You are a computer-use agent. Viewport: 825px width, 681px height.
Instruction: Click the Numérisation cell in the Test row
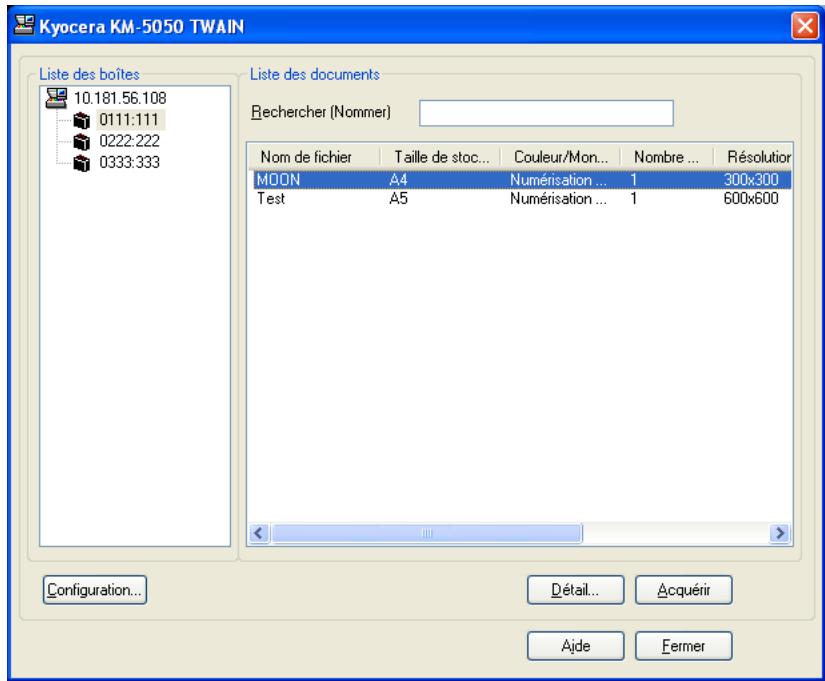[558, 198]
